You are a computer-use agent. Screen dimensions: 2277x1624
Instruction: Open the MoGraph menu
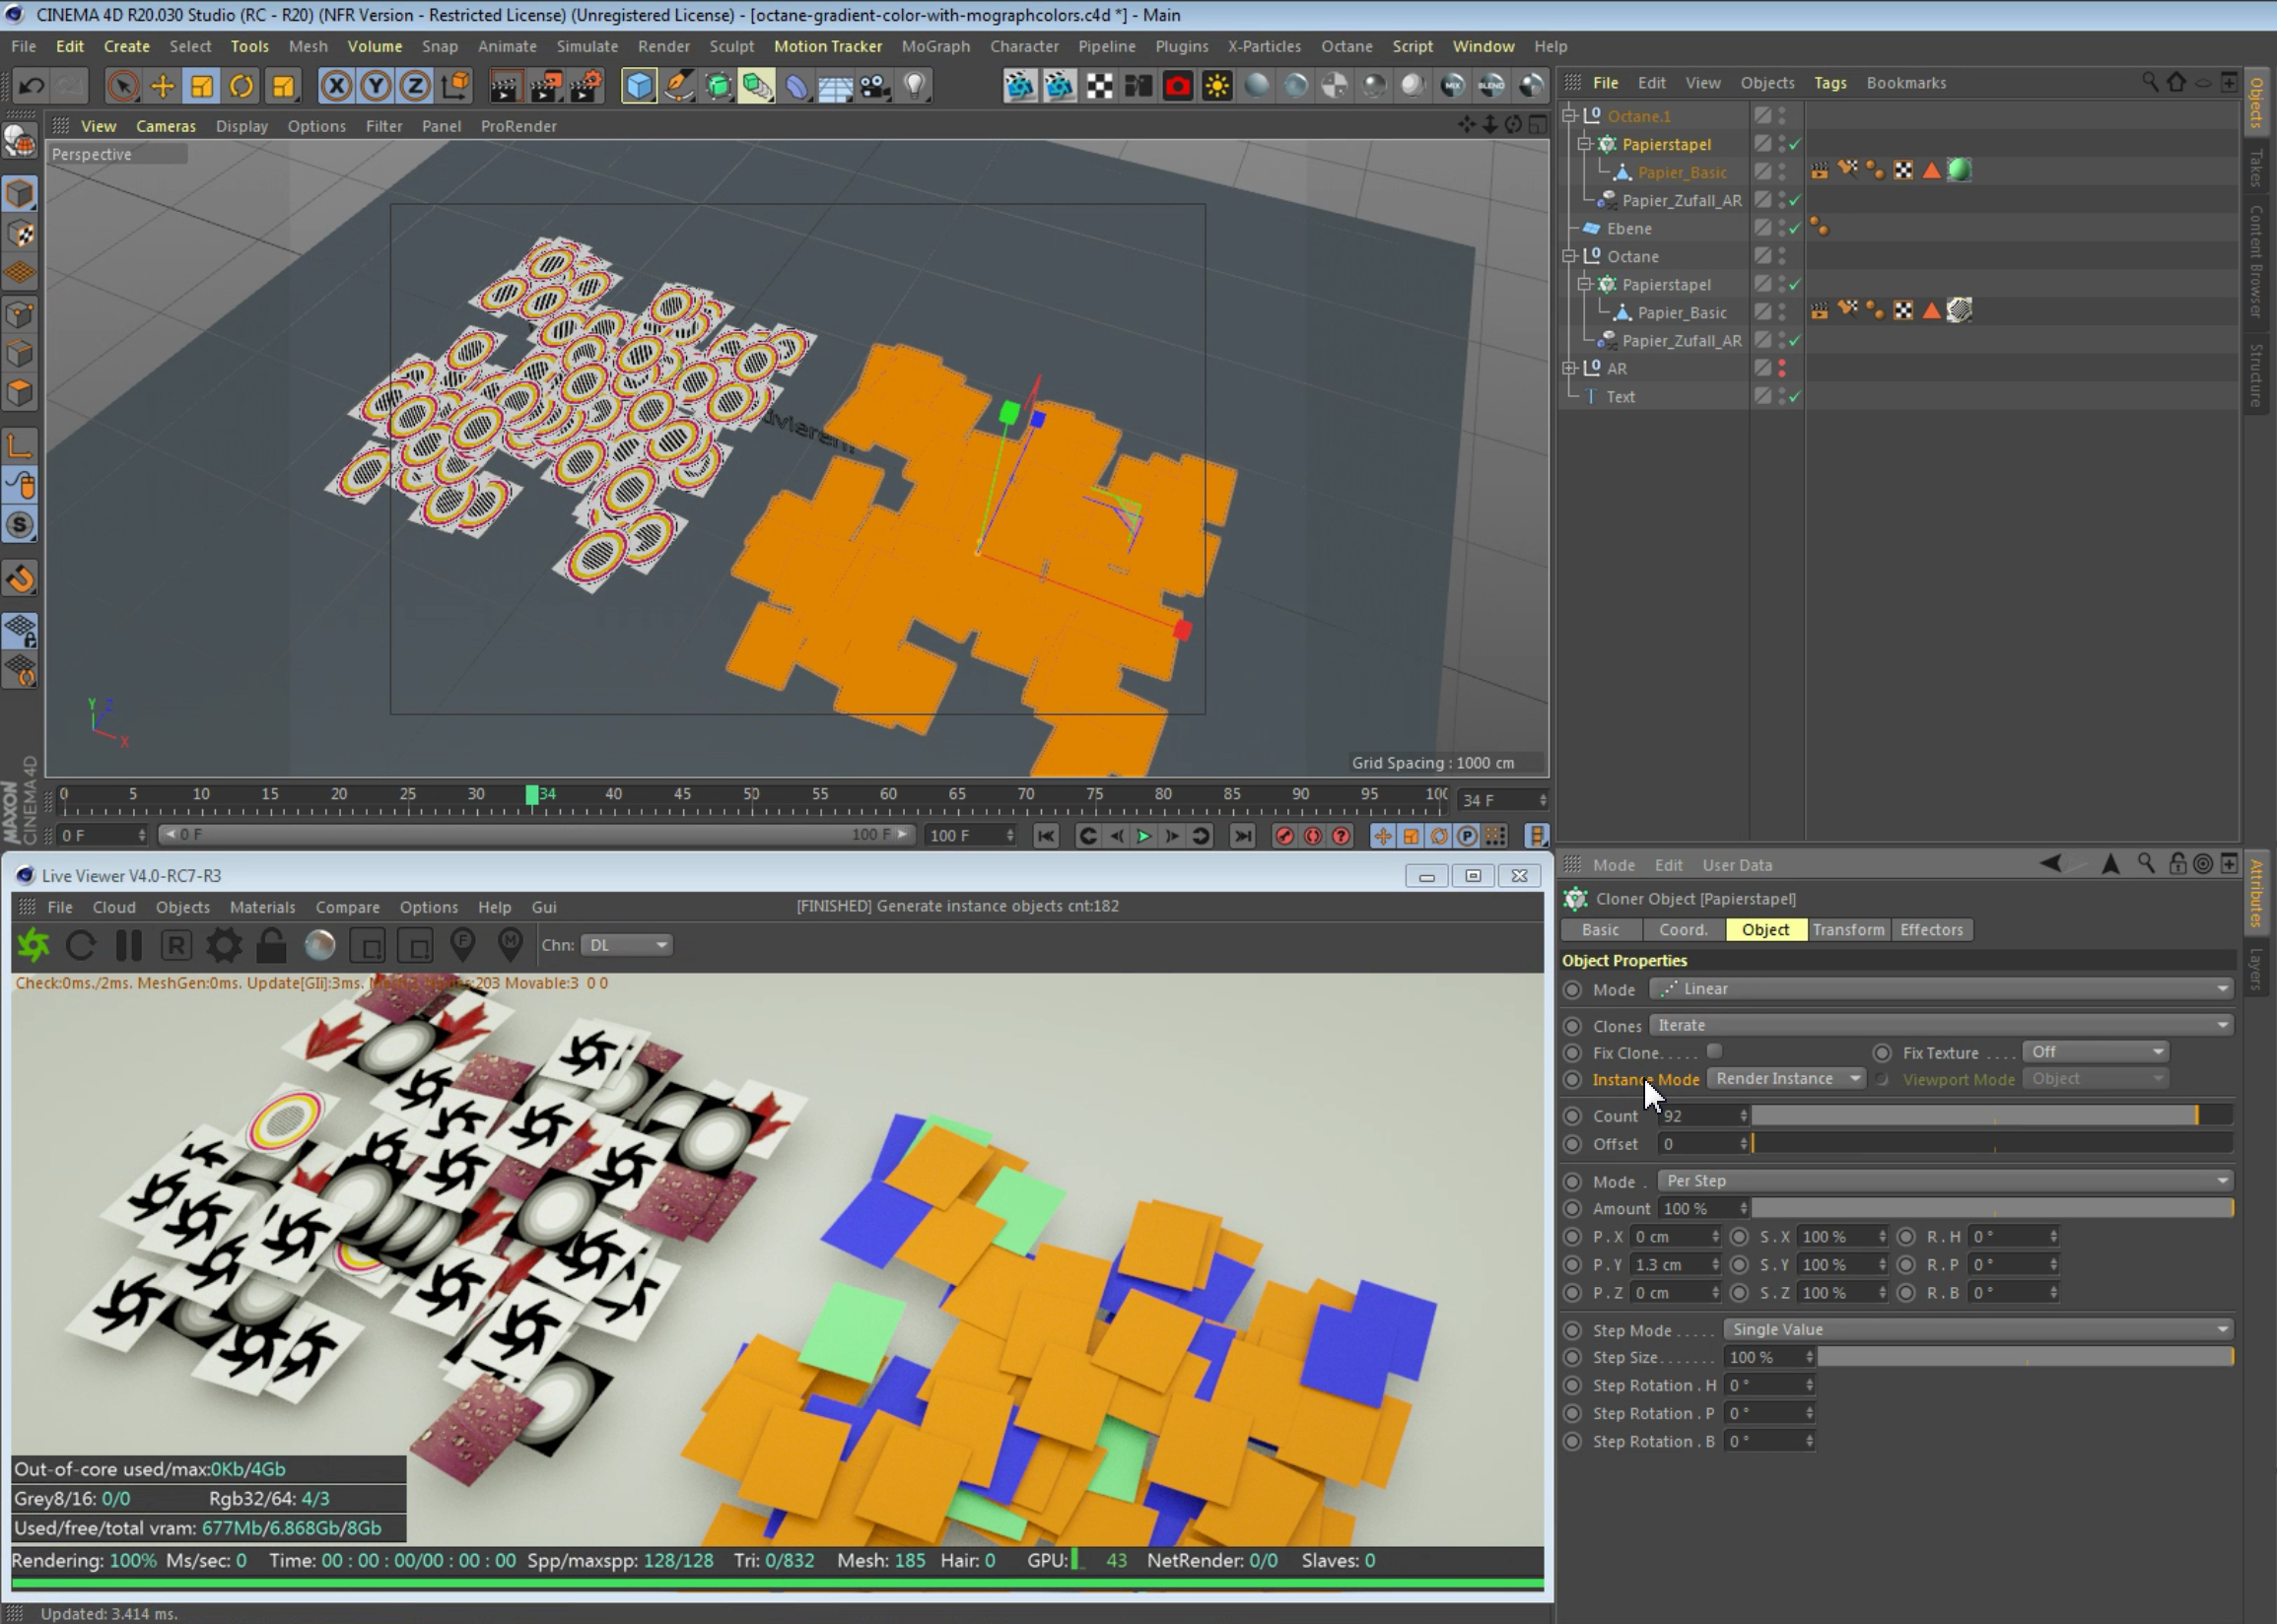(x=935, y=46)
